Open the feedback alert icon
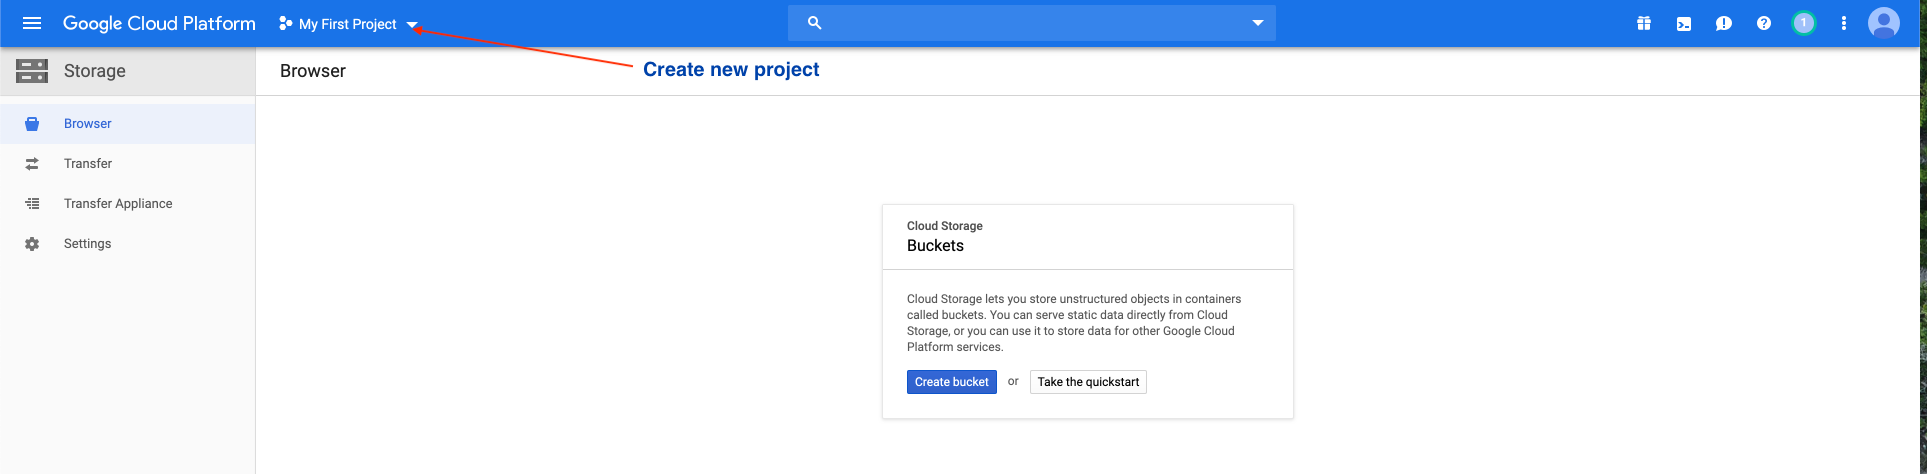Viewport: 1927px width, 474px height. [x=1723, y=23]
